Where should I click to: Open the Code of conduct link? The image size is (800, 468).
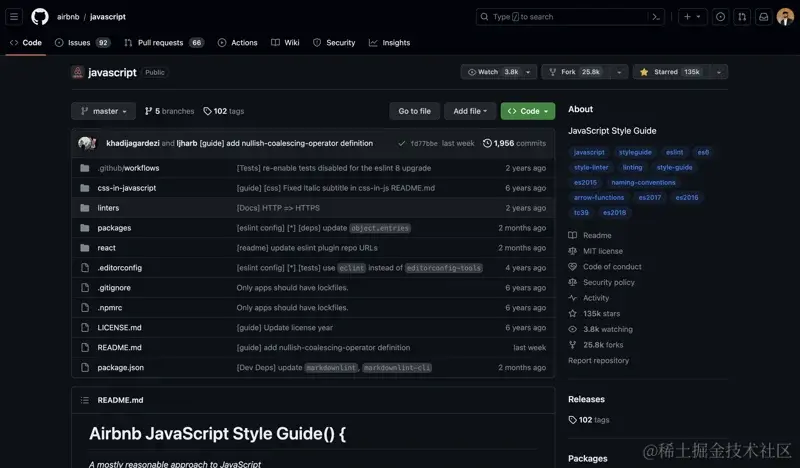605,267
